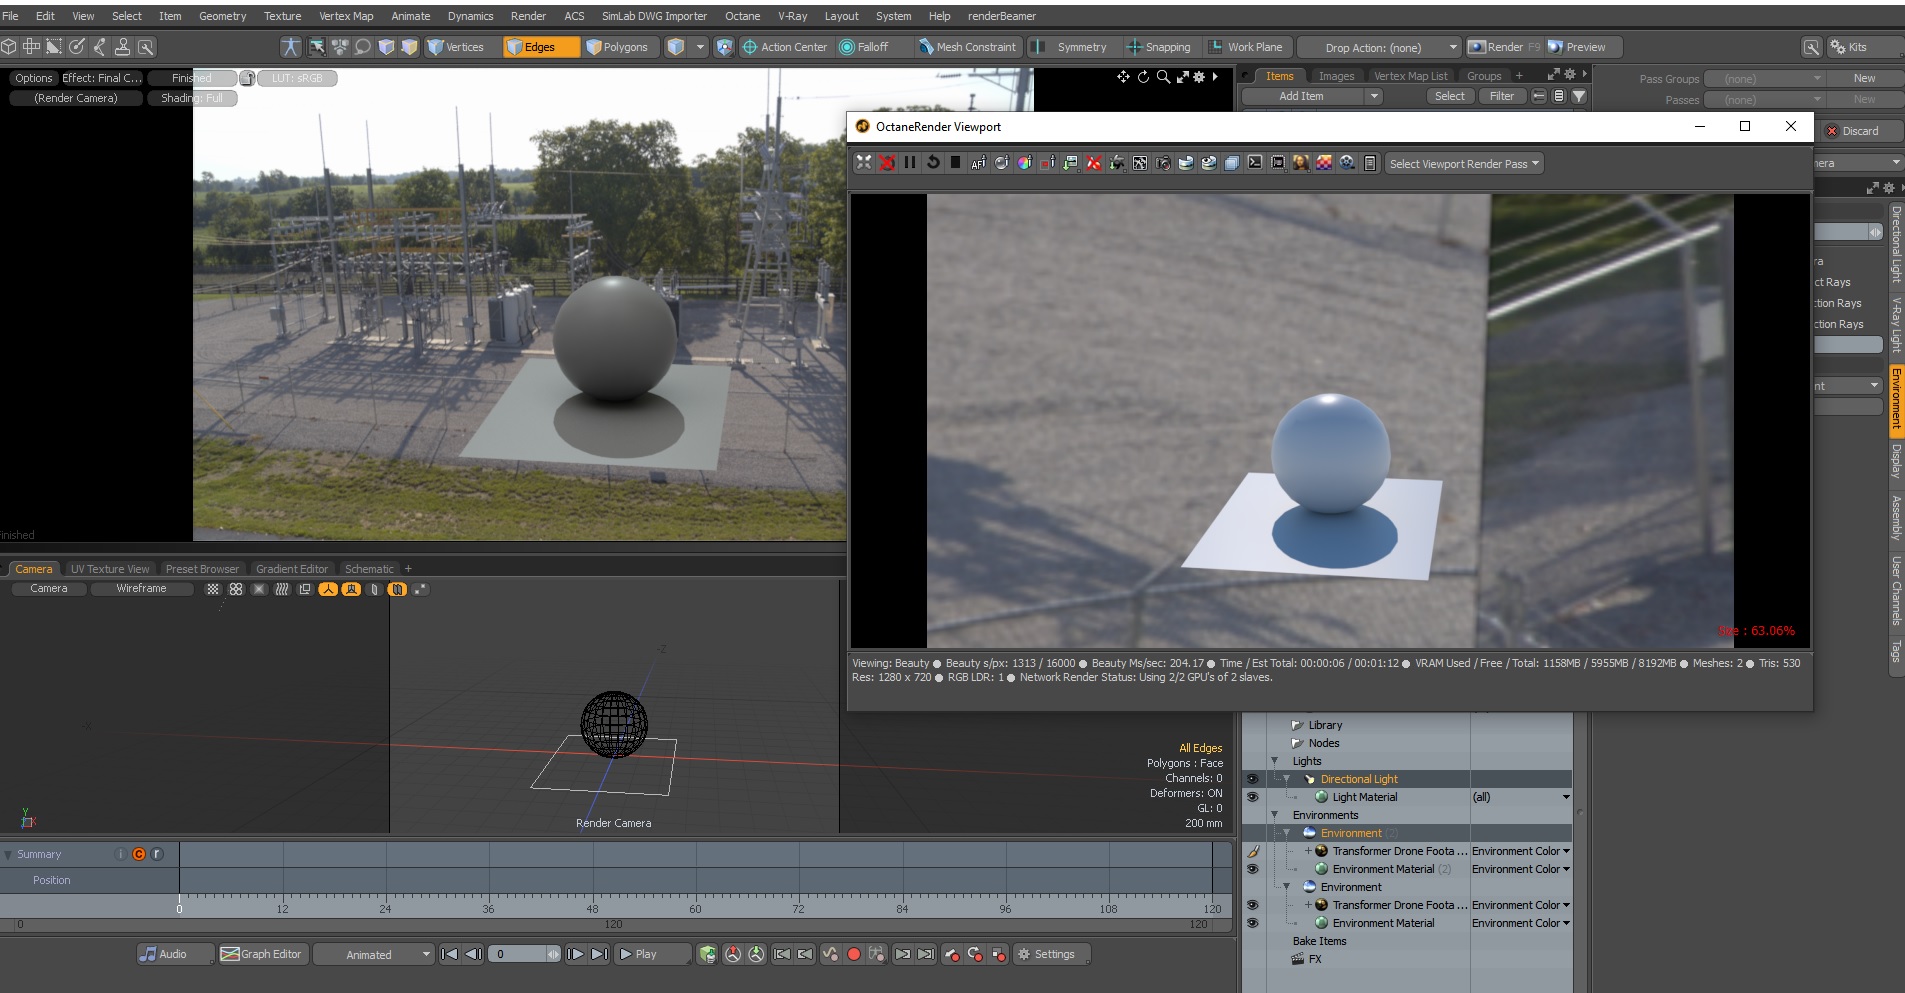Toggle visibility eye of Directional Light
1905x993 pixels.
[x=1252, y=779]
